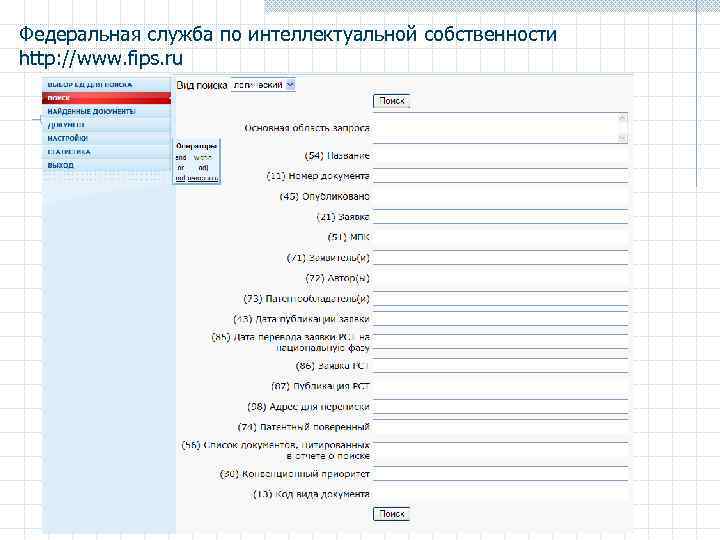Focus the "(43) Дата публикации заявки" field
Screen dimensions: 720x540
click(501, 319)
